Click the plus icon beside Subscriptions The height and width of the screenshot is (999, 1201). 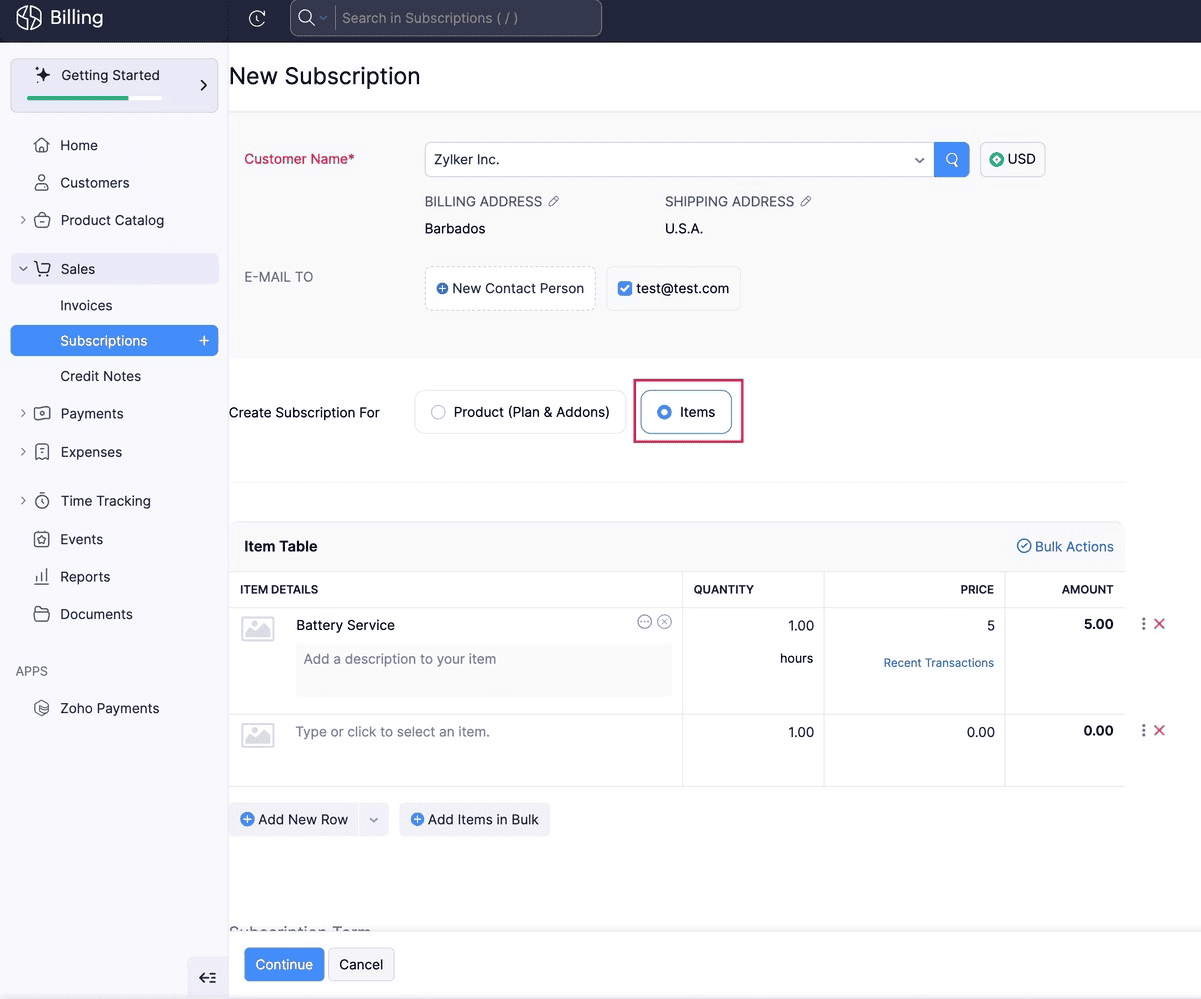pyautogui.click(x=204, y=341)
